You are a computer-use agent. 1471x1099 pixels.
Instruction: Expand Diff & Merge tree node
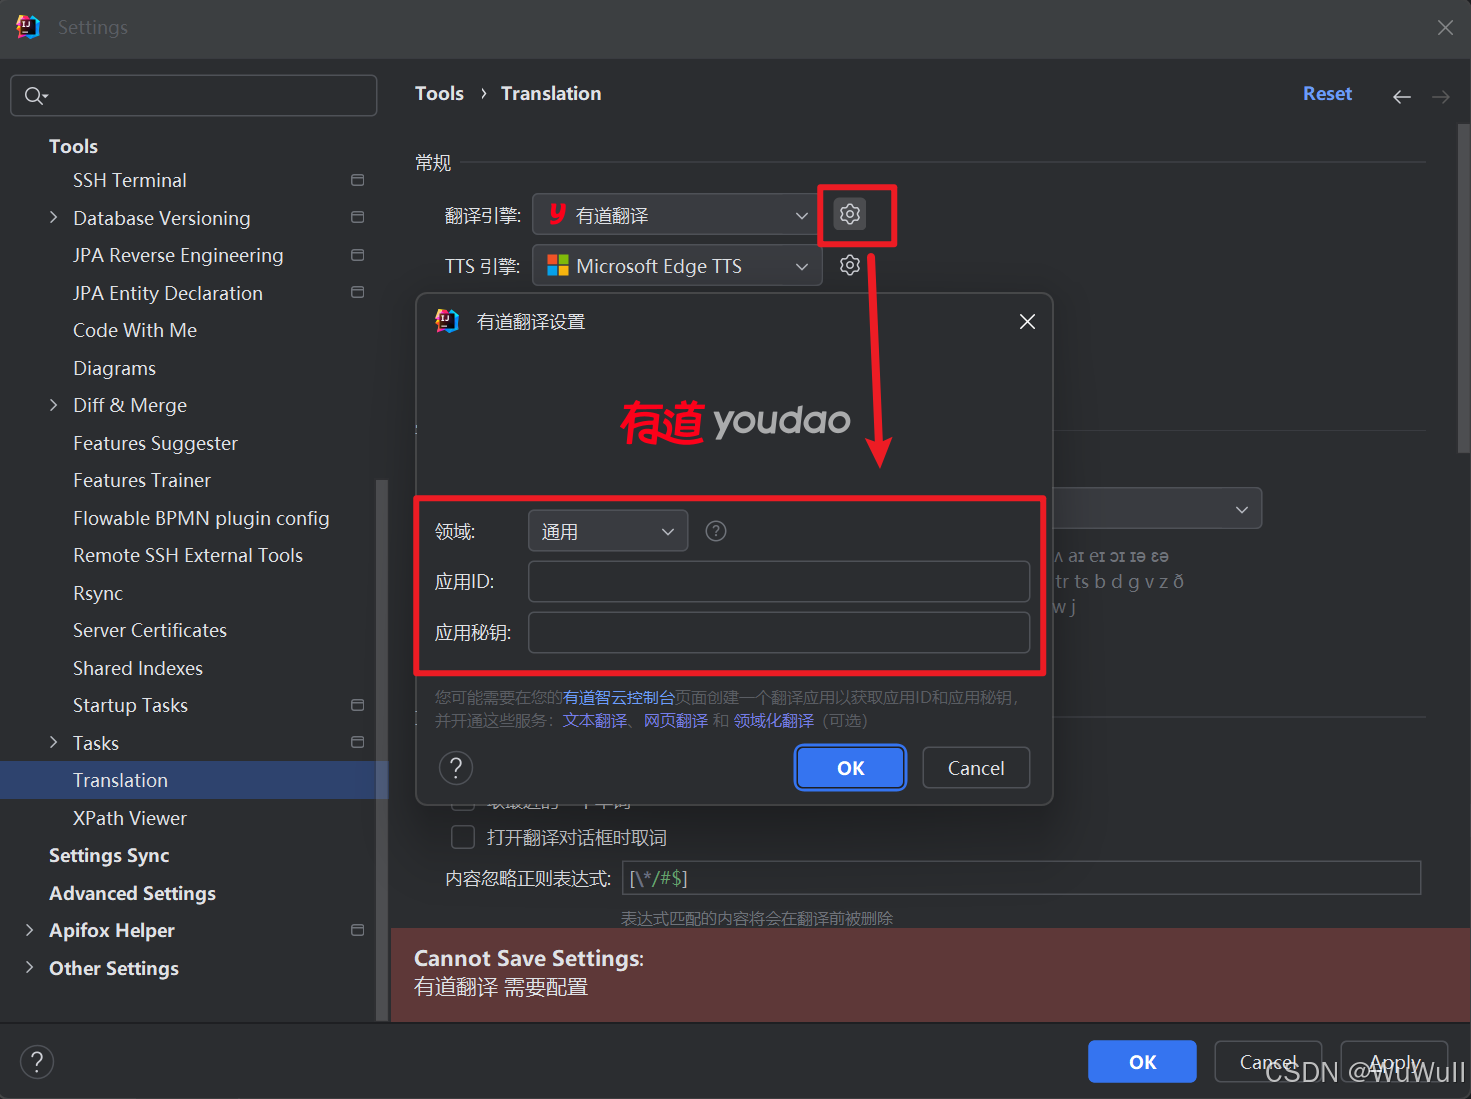tap(54, 405)
